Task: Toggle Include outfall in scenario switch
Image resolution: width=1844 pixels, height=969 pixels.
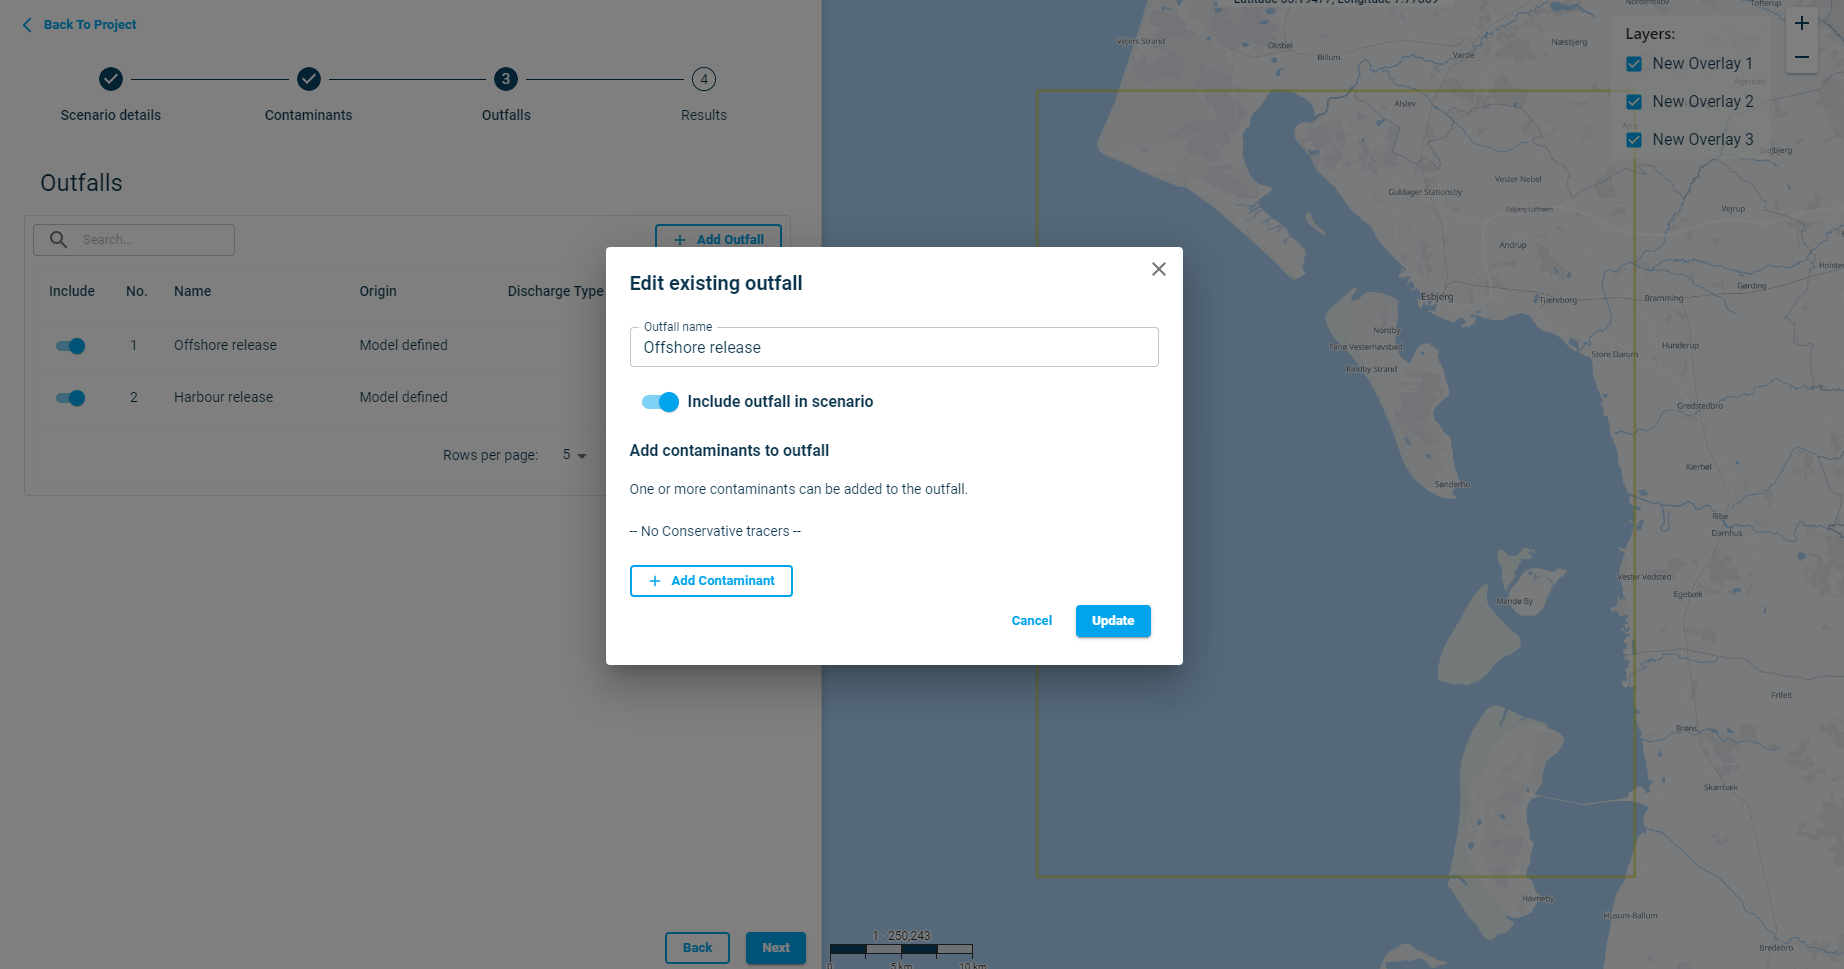Action: point(660,402)
